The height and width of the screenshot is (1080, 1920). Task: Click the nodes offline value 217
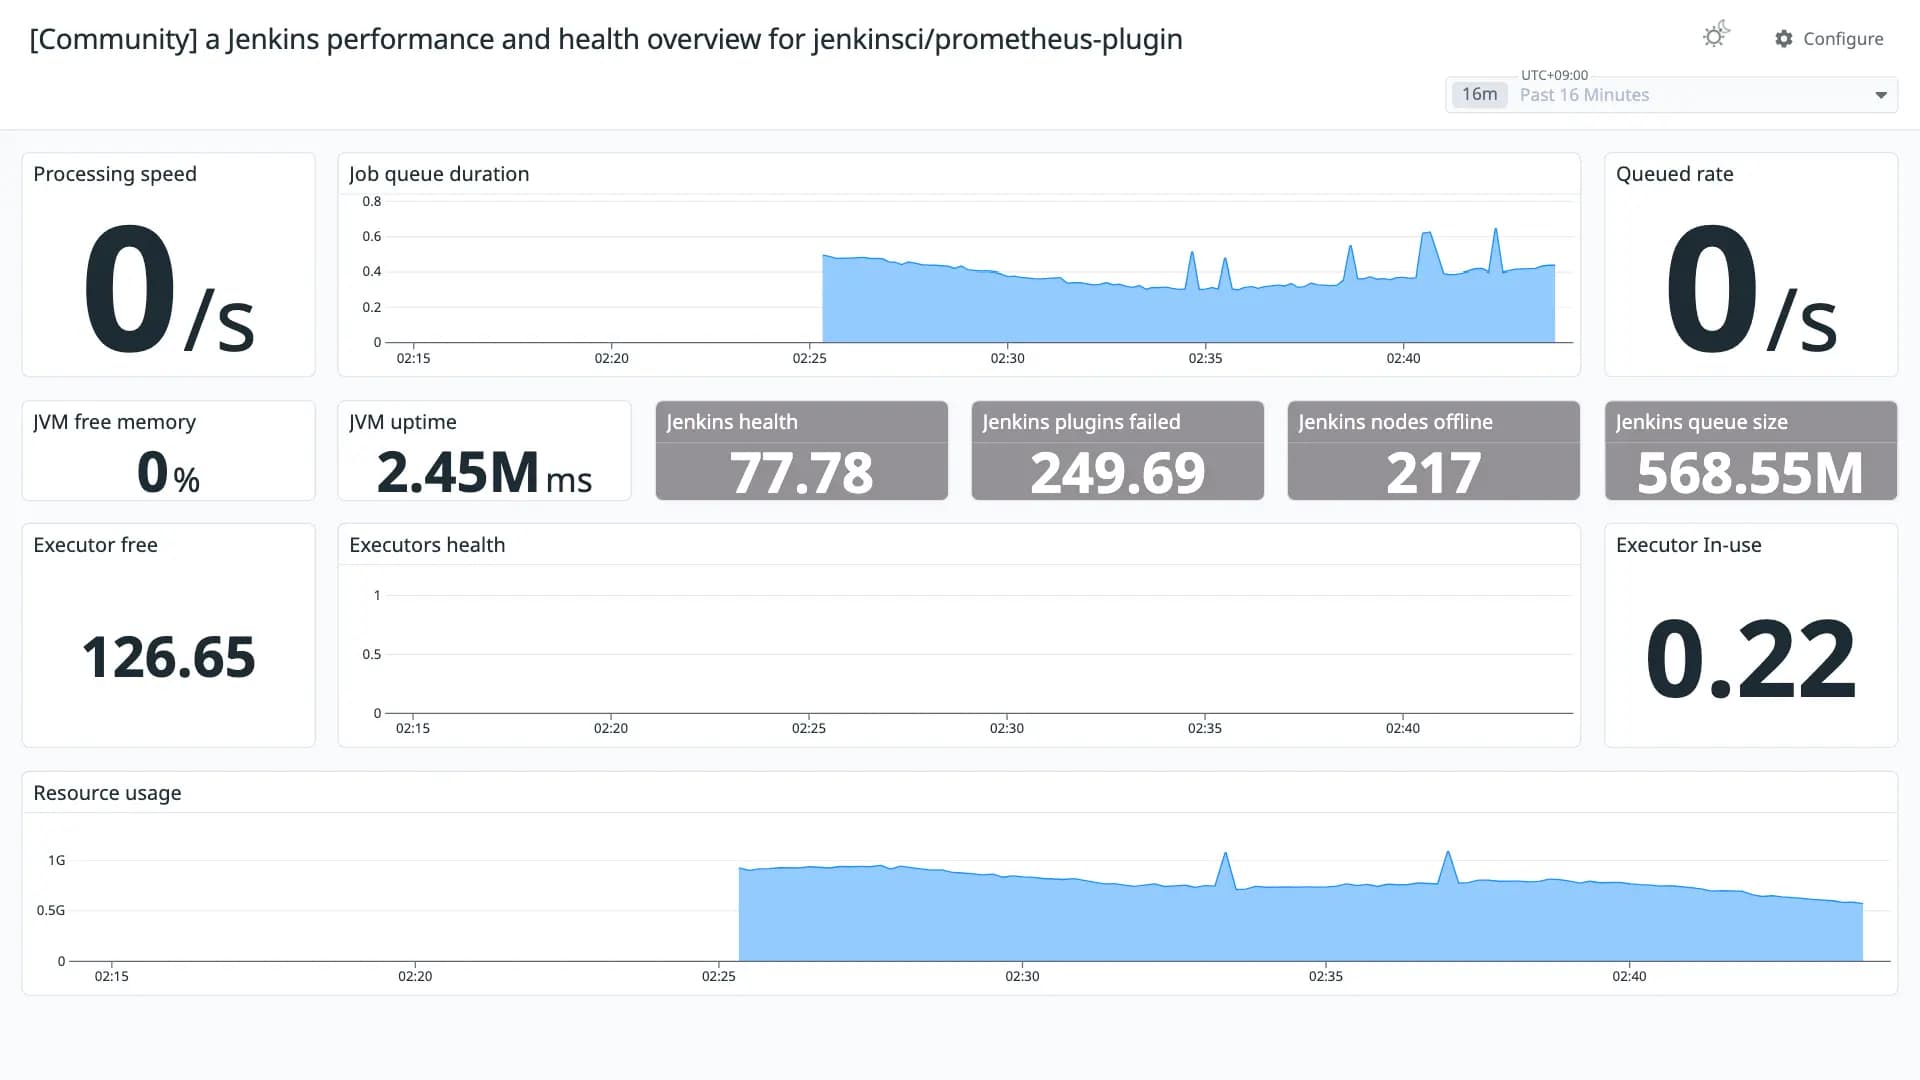click(1434, 473)
